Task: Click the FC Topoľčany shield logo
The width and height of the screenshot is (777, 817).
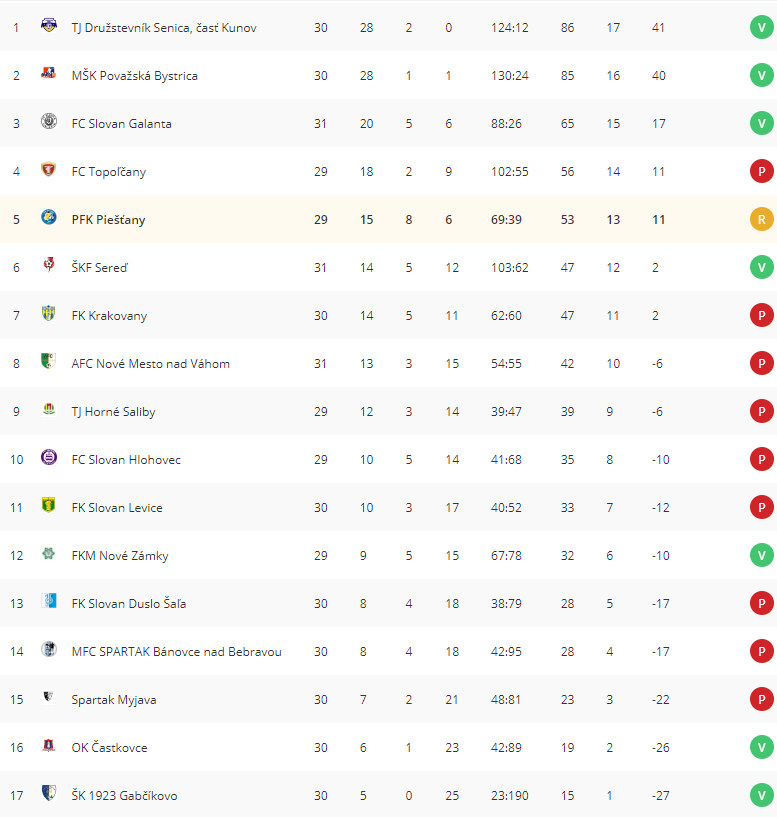Action: tap(48, 169)
